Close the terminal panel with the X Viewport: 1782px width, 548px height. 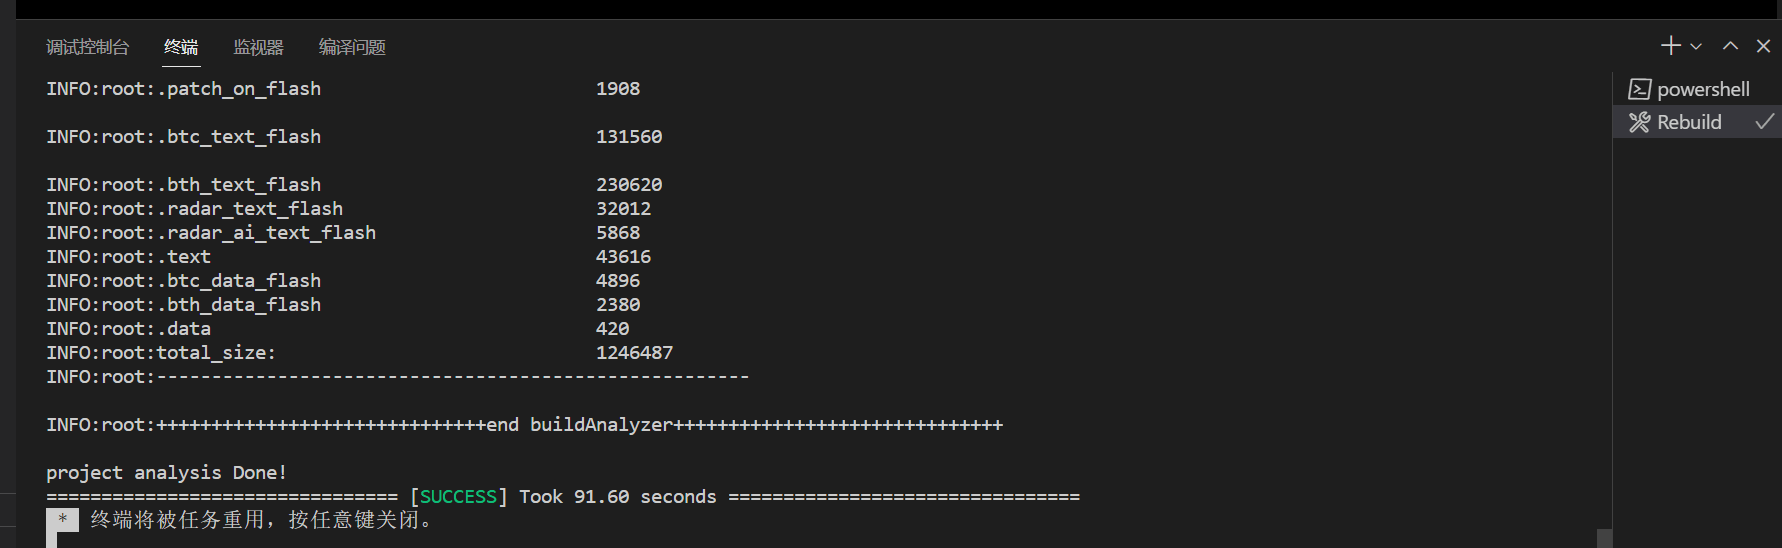coord(1763,46)
